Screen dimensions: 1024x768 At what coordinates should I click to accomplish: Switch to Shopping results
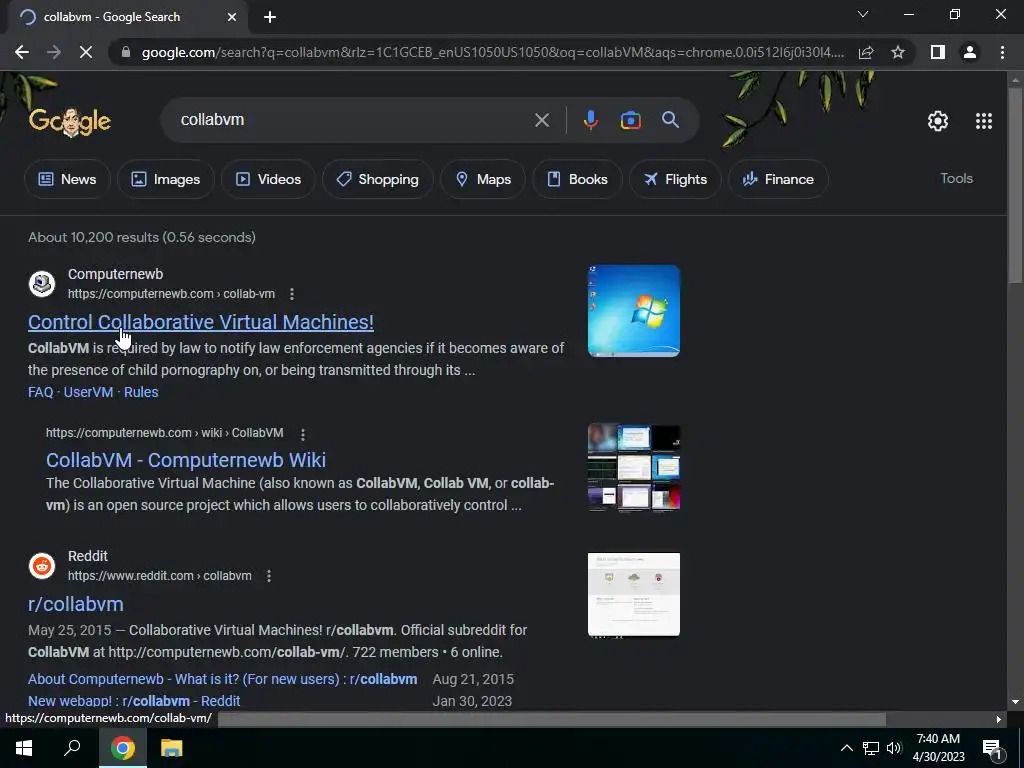[x=377, y=179]
